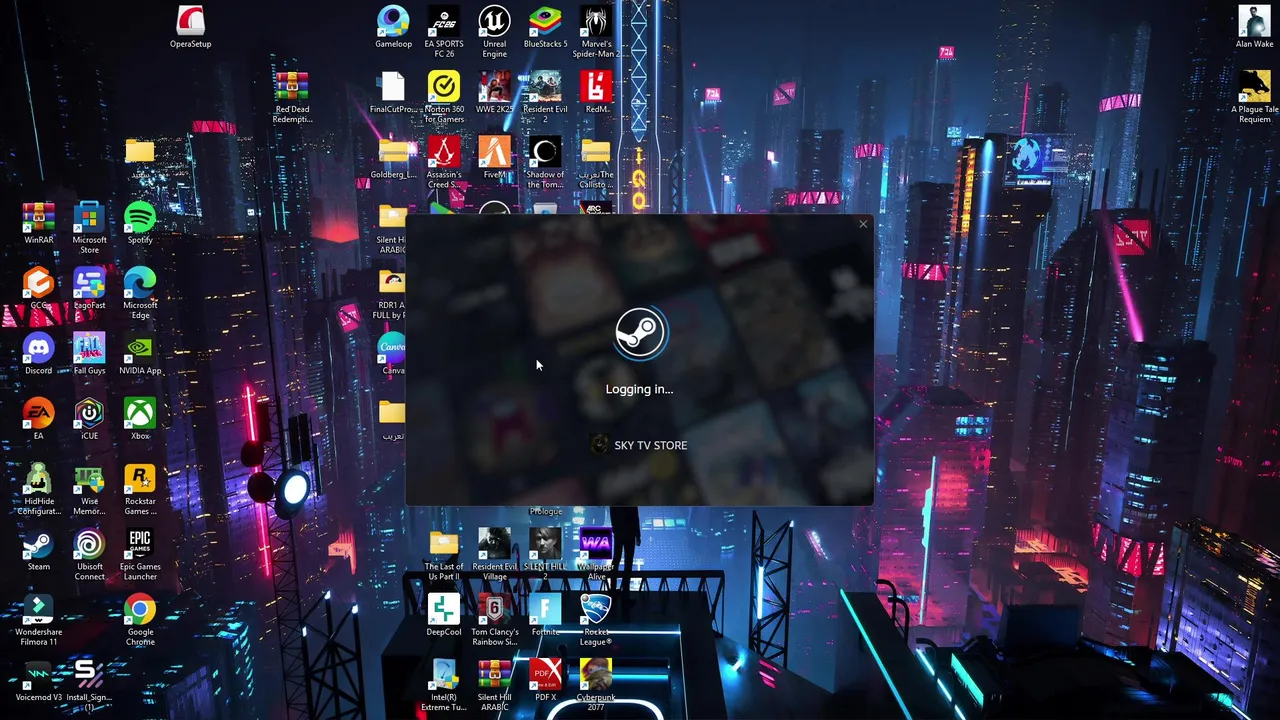Image resolution: width=1280 pixels, height=720 pixels.
Task: Open the NVIDIA App shortcut
Action: pyautogui.click(x=140, y=353)
